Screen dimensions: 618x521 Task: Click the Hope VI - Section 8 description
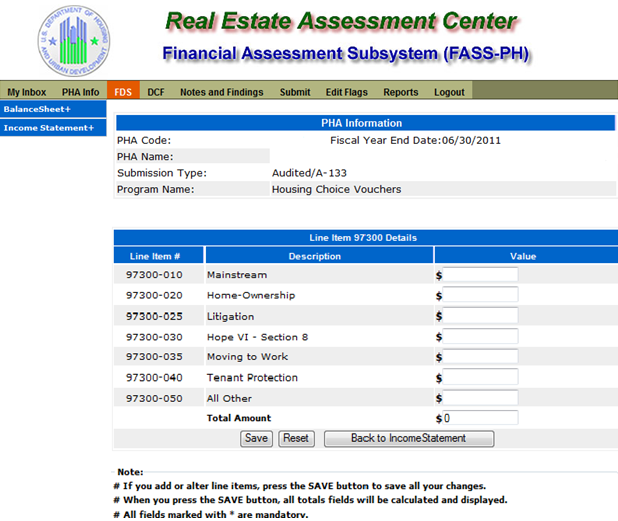[257, 337]
